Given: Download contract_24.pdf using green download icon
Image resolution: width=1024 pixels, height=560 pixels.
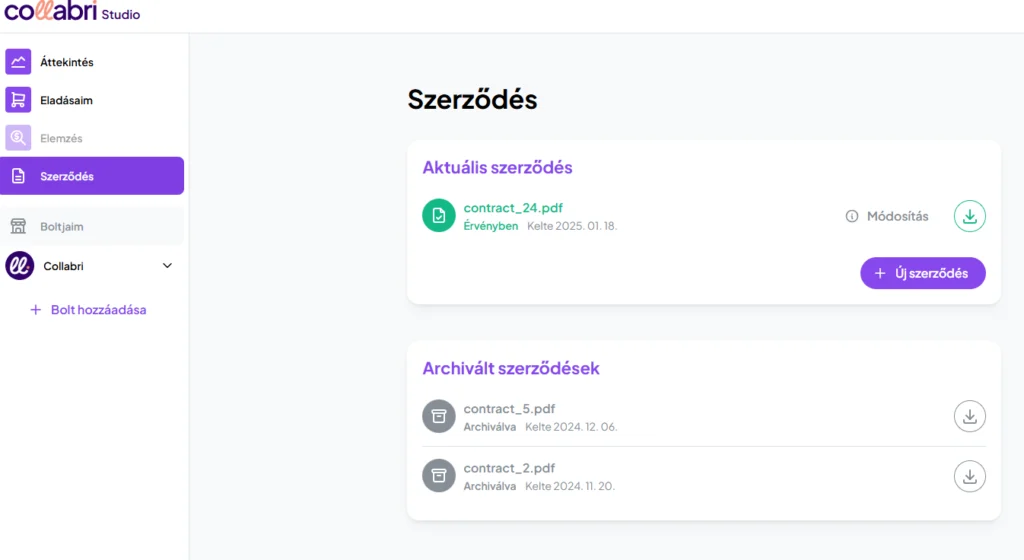Looking at the screenshot, I should click(x=969, y=216).
